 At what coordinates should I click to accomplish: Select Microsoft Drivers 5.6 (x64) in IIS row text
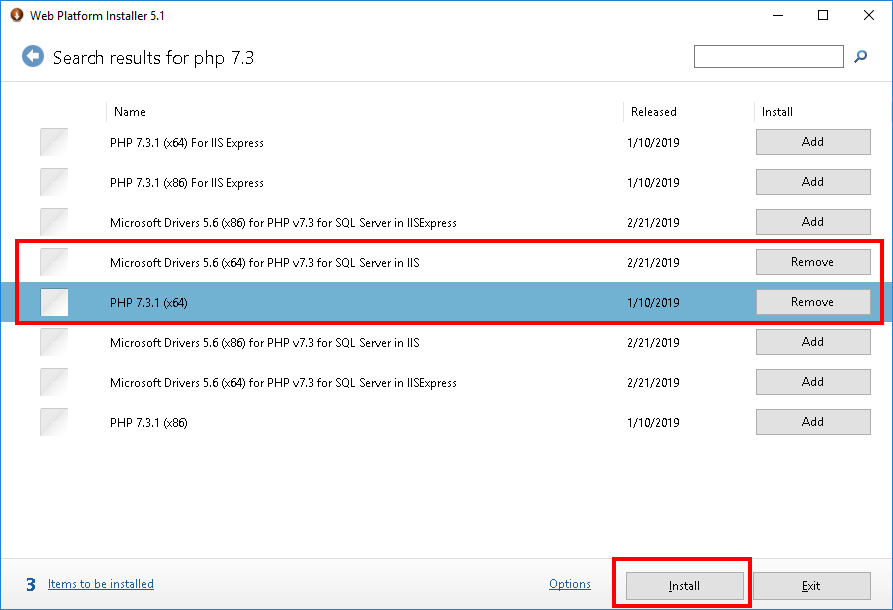[265, 263]
